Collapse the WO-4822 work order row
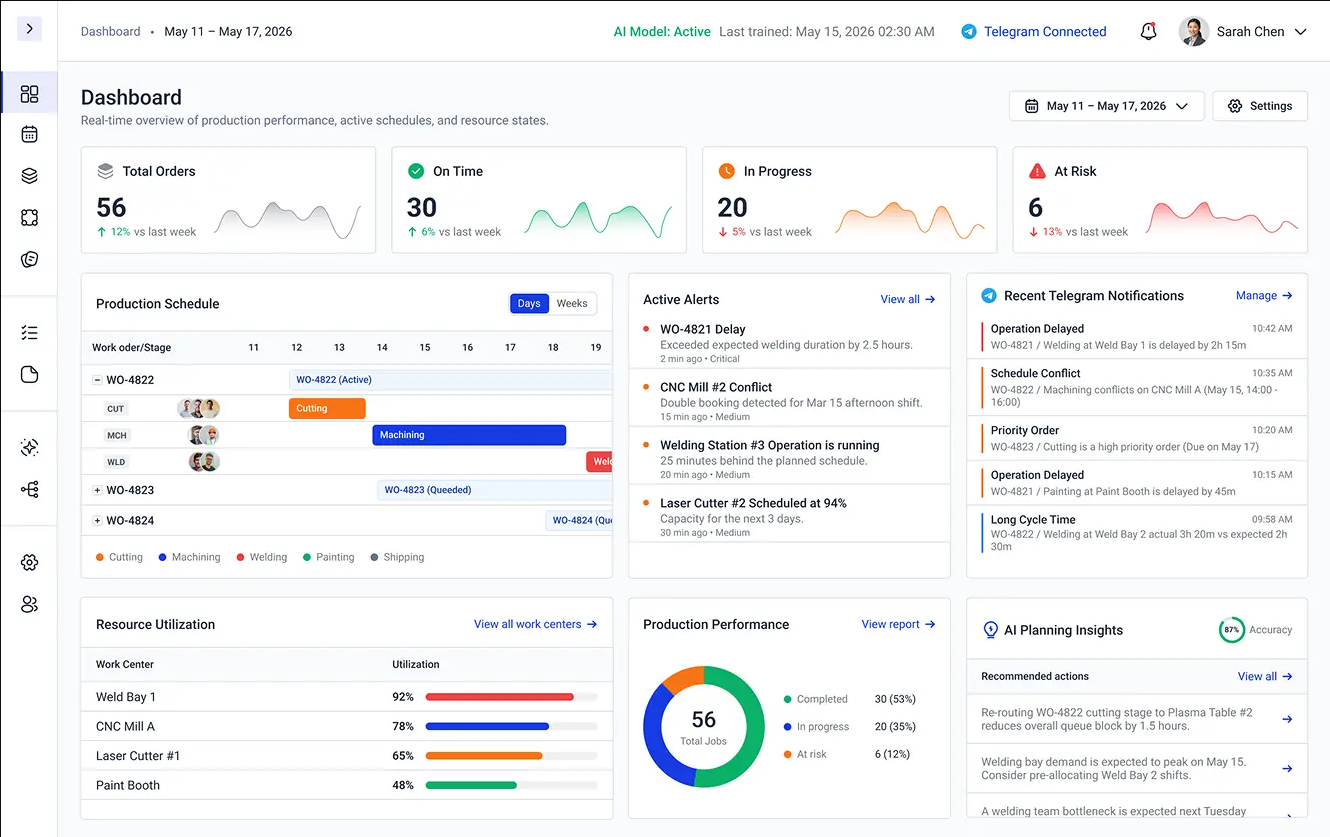The width and height of the screenshot is (1330, 837). [97, 380]
